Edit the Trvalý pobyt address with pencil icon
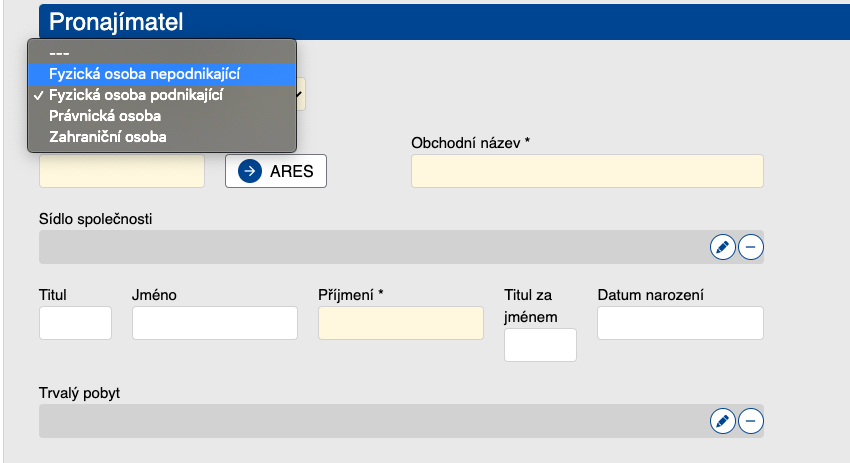Screen dimensions: 850x463 click(722, 421)
